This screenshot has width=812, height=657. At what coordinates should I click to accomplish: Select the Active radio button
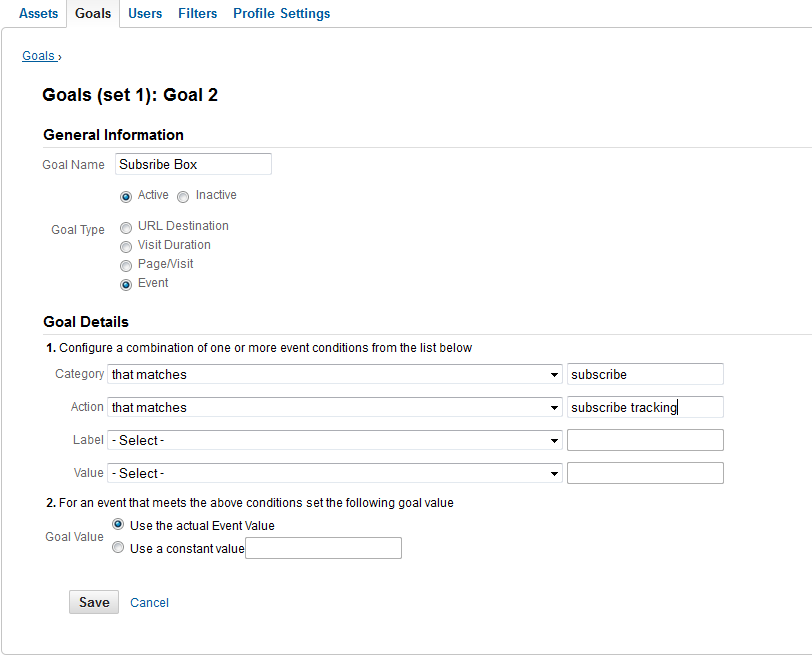126,197
